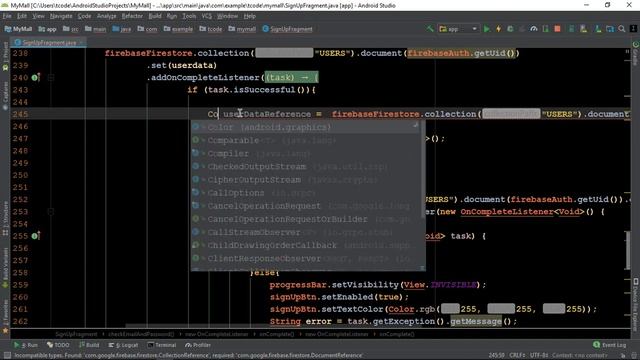Image resolution: width=640 pixels, height=360 pixels.
Task: Choose CheckedOutputStream completion suggestion
Action: coord(305,167)
